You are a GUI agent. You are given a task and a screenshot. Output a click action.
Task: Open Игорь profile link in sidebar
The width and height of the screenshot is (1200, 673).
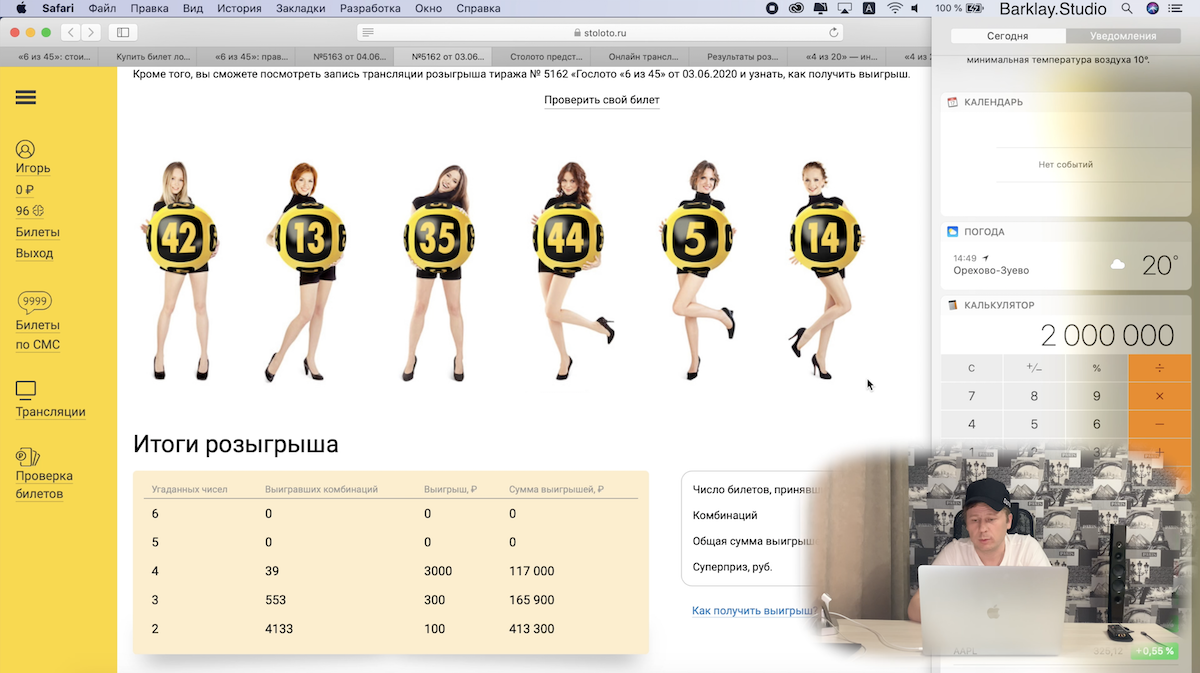click(33, 168)
